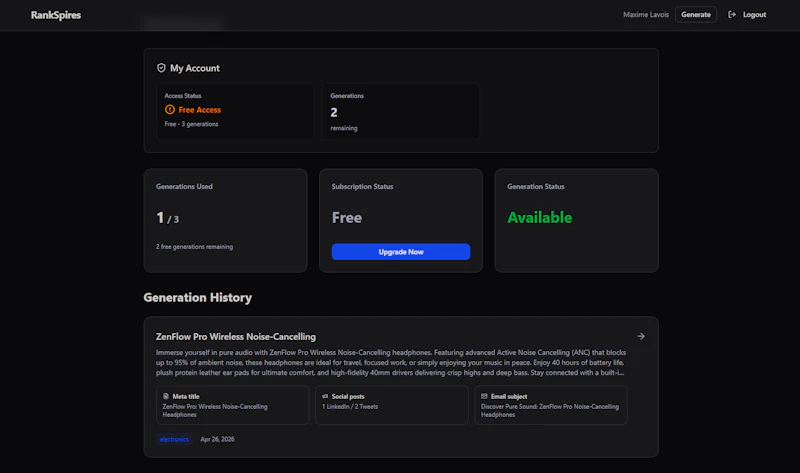Click the arrow icon on ZenFlow history card

pos(641,336)
